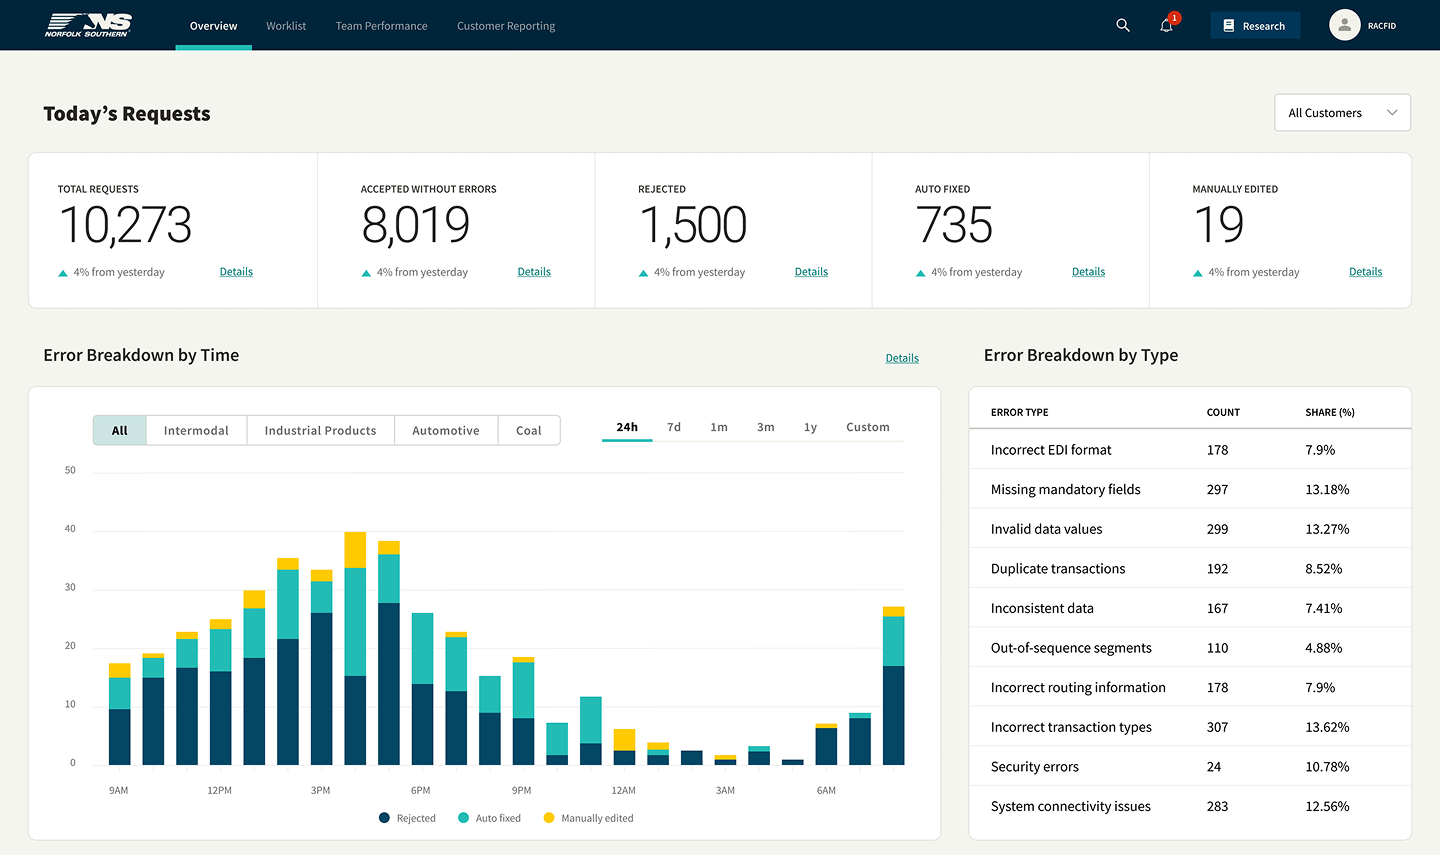Click the 1,500 rejected value
The height and width of the screenshot is (855, 1440).
coord(693,225)
